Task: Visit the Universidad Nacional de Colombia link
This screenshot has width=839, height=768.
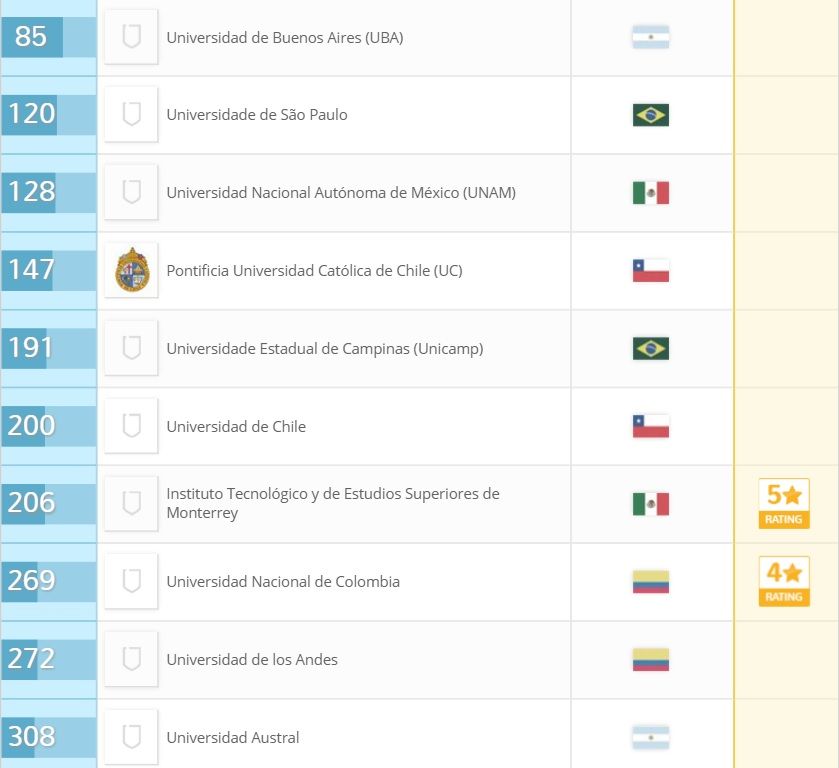Action: coord(283,582)
